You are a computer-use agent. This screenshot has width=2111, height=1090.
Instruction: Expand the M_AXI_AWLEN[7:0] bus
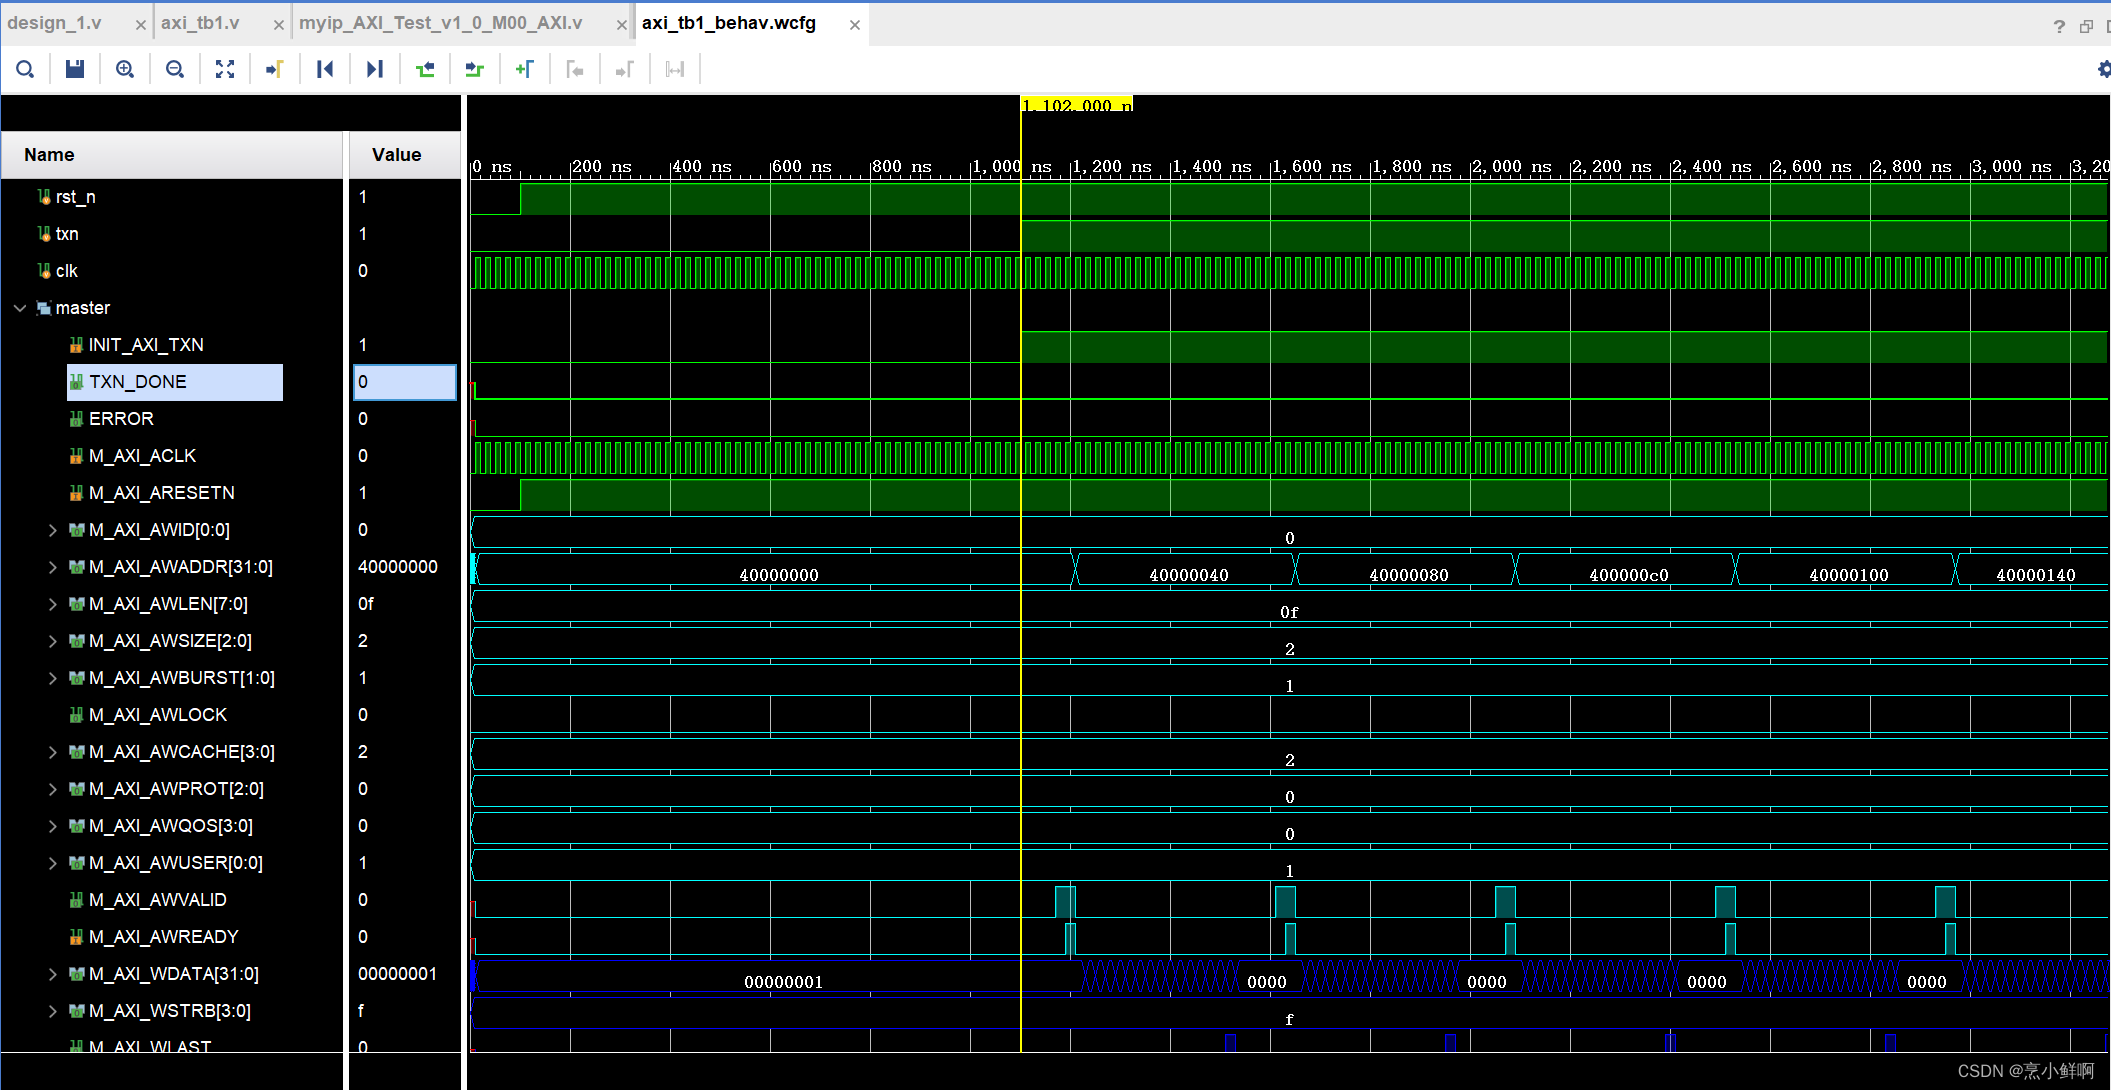[53, 604]
